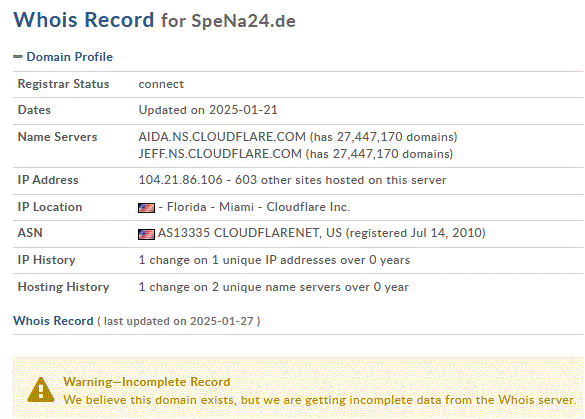Open the IP History change details
Image resolution: width=585 pixels, height=419 pixels.
[274, 260]
